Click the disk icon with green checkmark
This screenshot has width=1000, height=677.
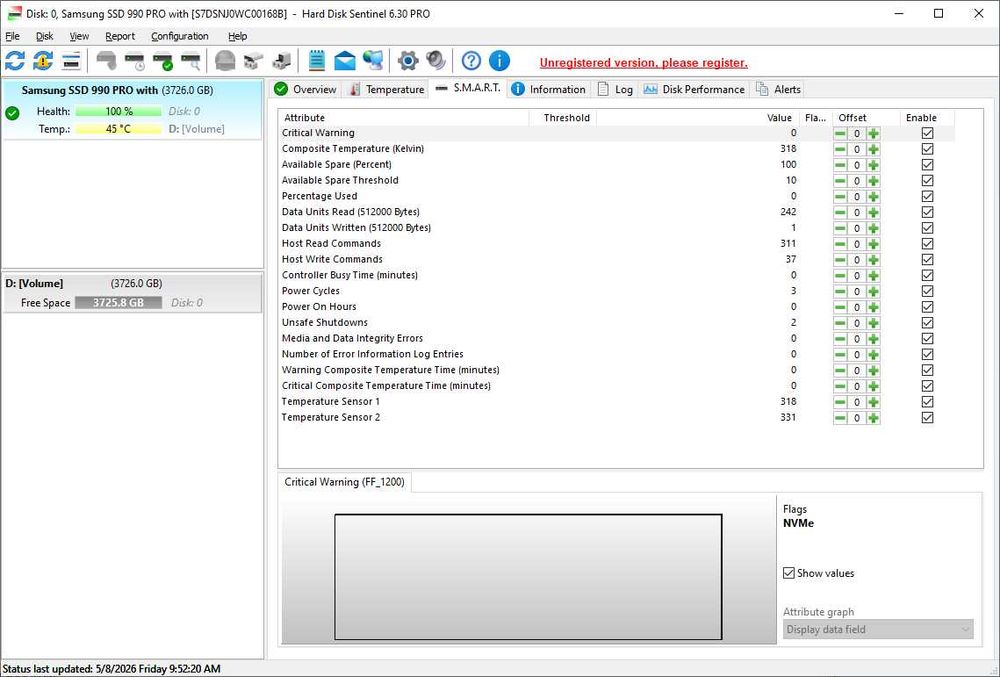163,61
